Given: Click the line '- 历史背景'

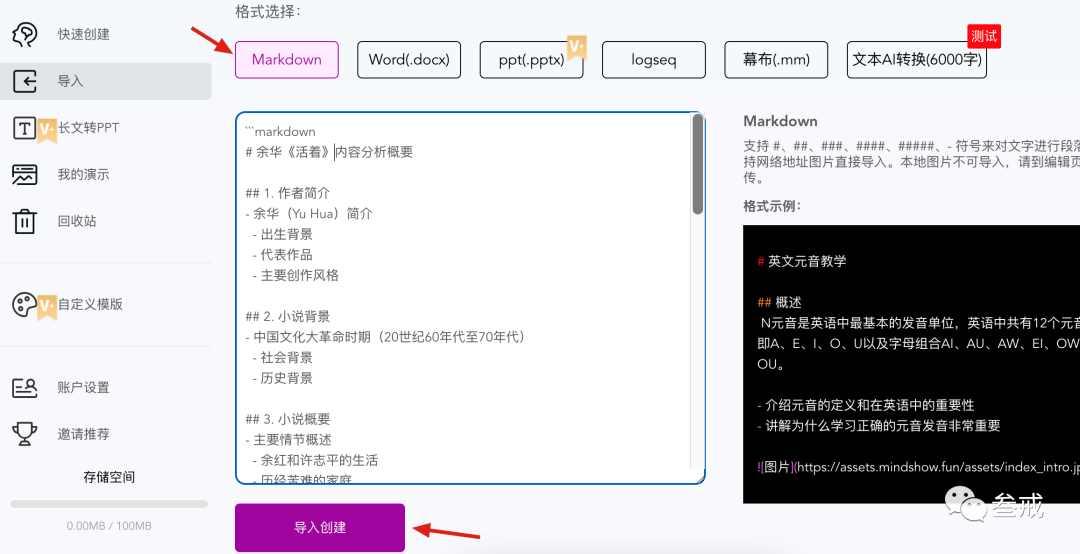Looking at the screenshot, I should tap(282, 378).
